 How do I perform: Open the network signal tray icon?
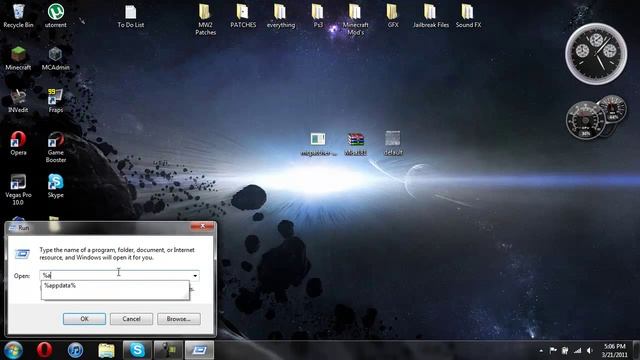point(578,350)
